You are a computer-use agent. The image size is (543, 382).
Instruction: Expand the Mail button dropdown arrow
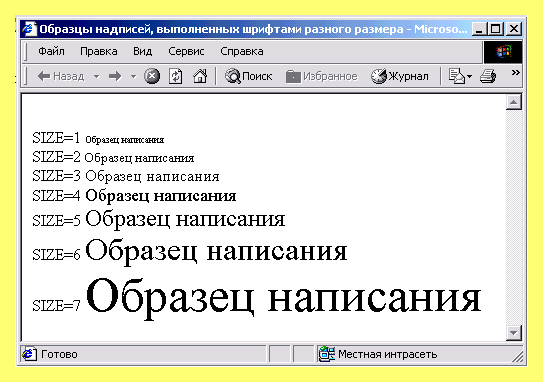[470, 76]
